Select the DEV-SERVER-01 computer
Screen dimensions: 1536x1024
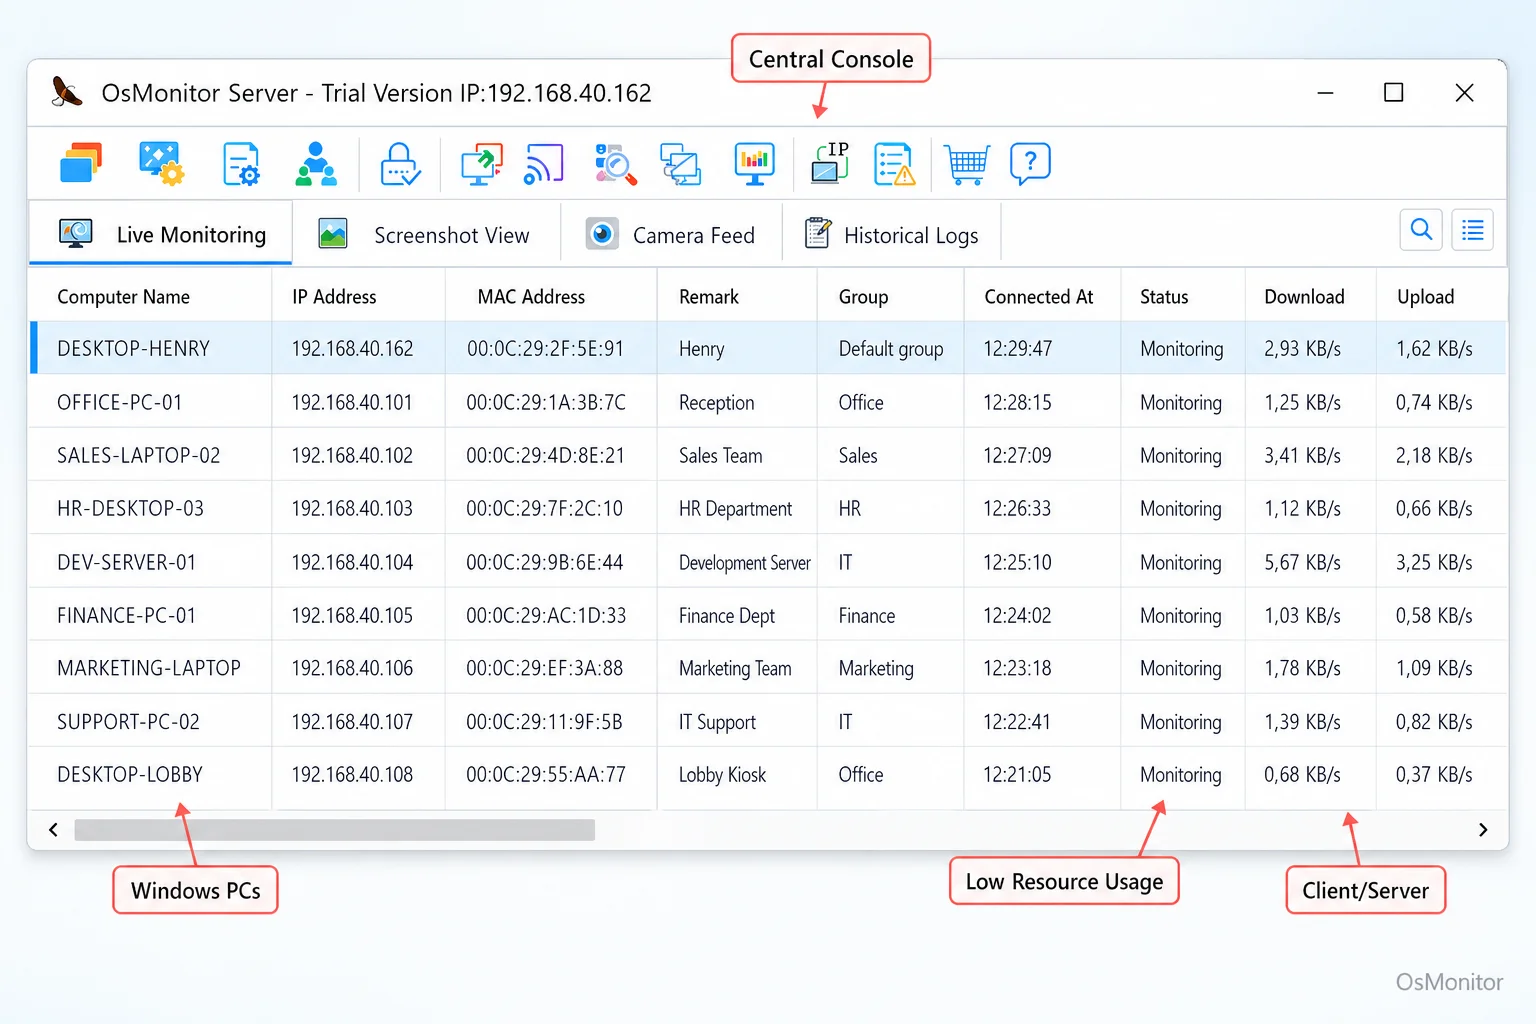click(x=126, y=562)
